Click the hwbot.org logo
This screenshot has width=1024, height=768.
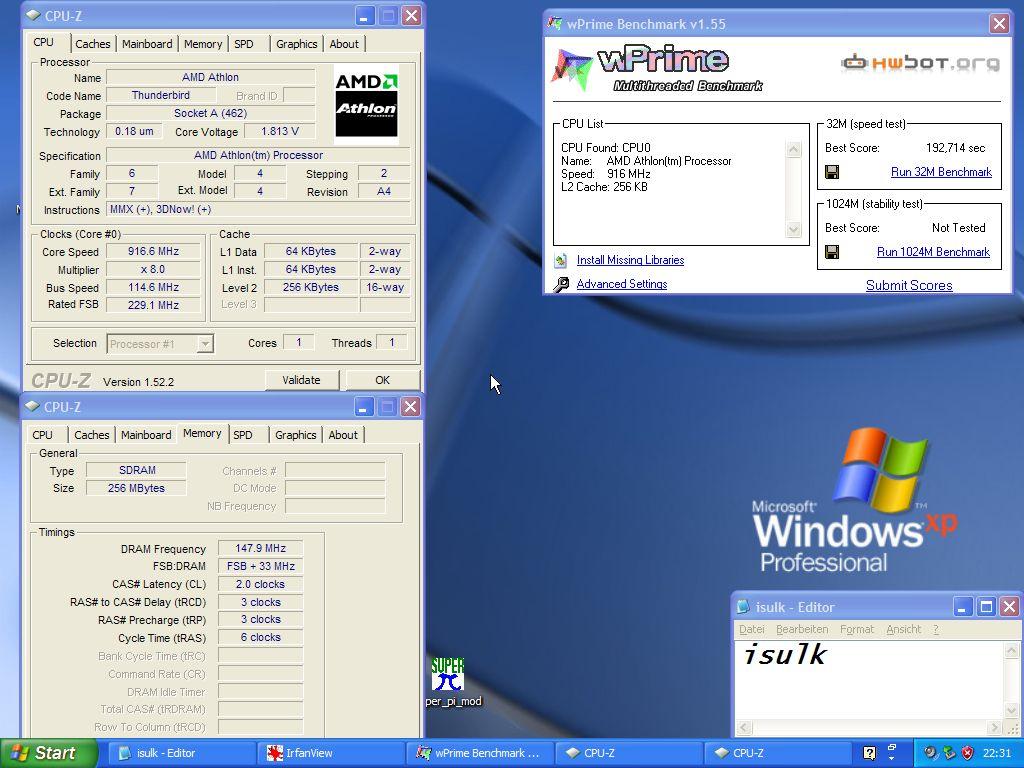click(921, 63)
